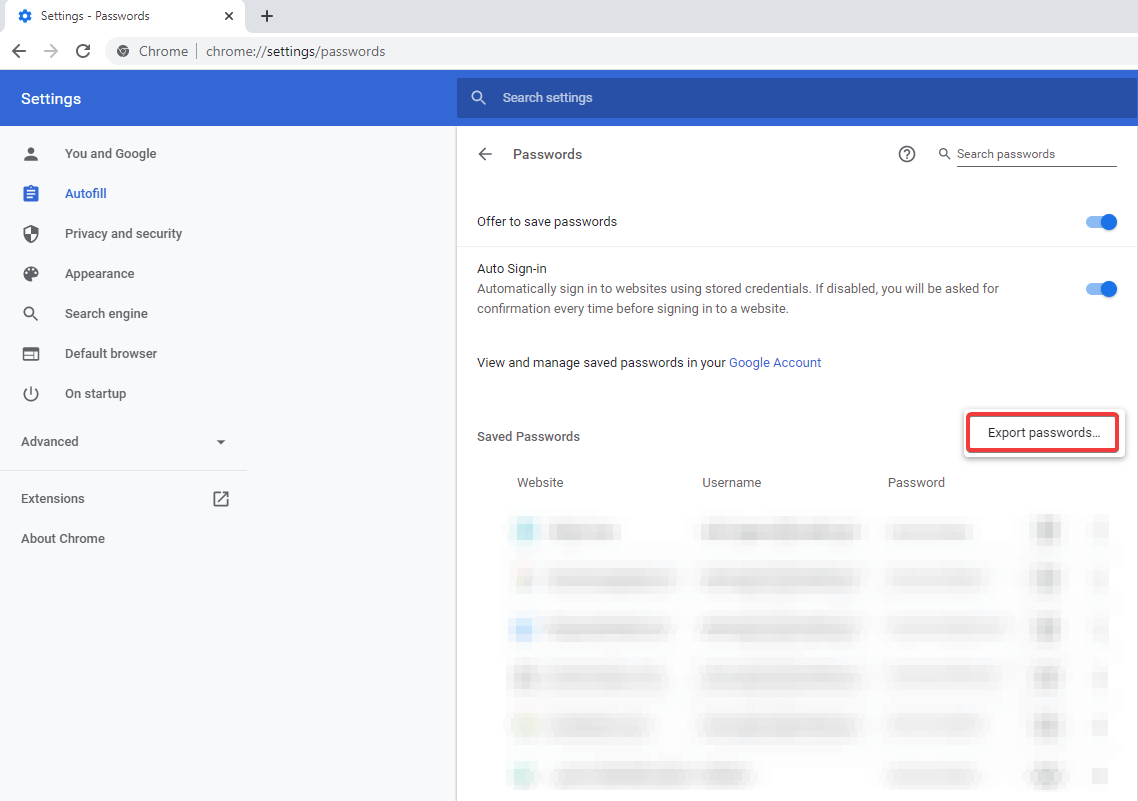This screenshot has width=1138, height=801.
Task: Click the On startup power icon
Action: click(x=31, y=393)
